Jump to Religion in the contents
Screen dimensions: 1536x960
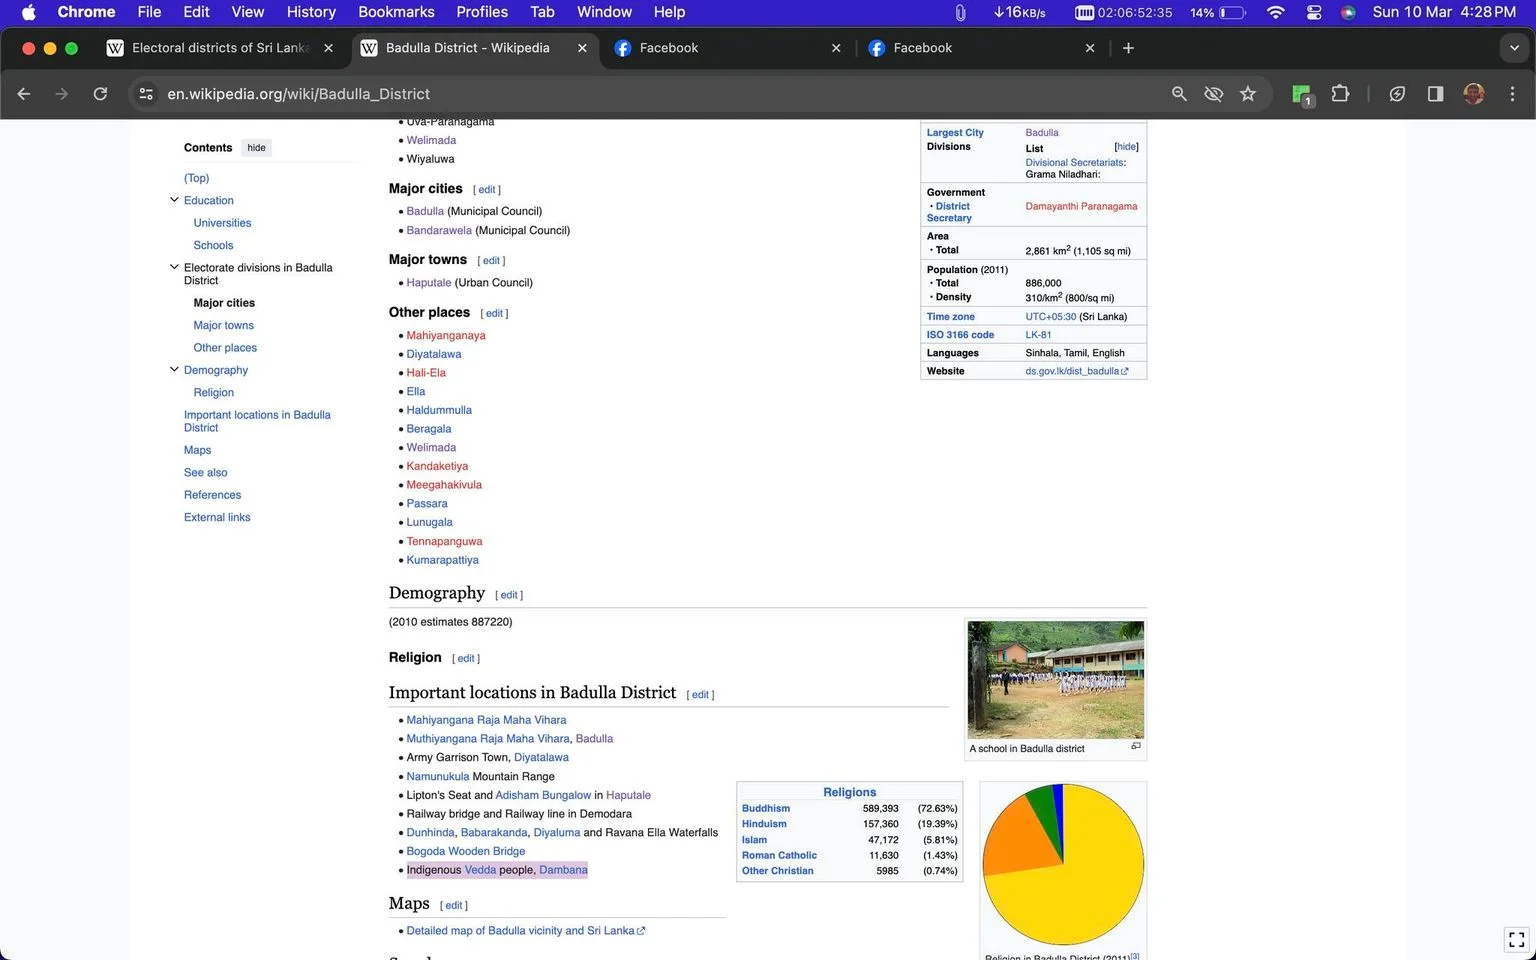tap(213, 392)
